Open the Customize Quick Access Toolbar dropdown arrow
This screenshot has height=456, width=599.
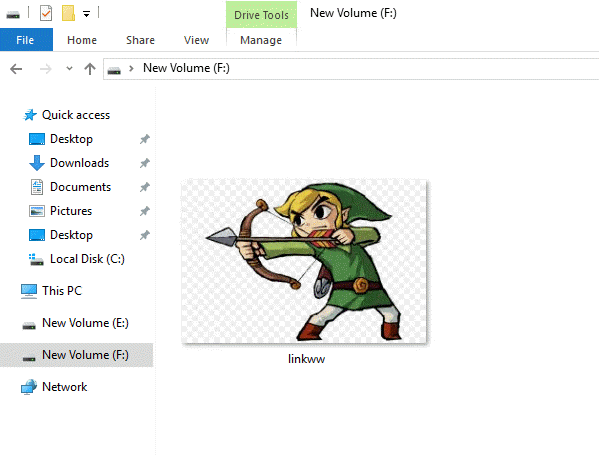87,15
